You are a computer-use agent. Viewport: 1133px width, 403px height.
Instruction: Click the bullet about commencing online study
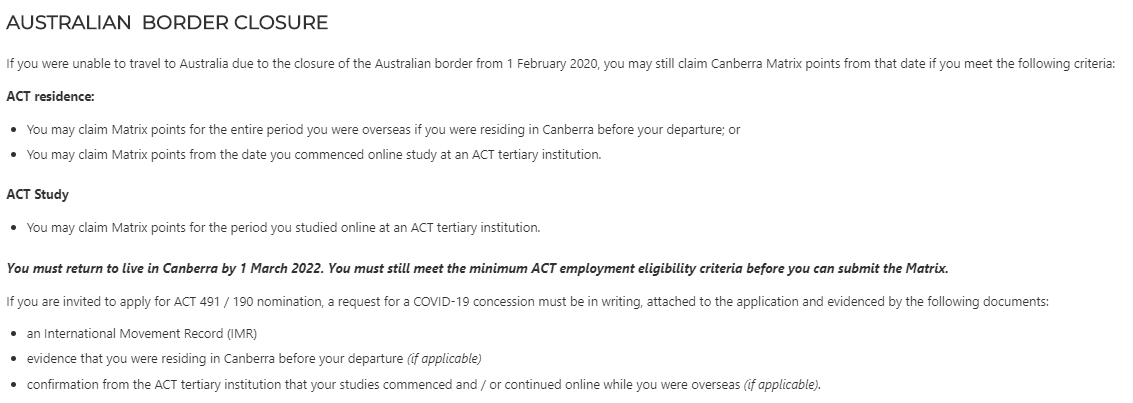pos(314,154)
